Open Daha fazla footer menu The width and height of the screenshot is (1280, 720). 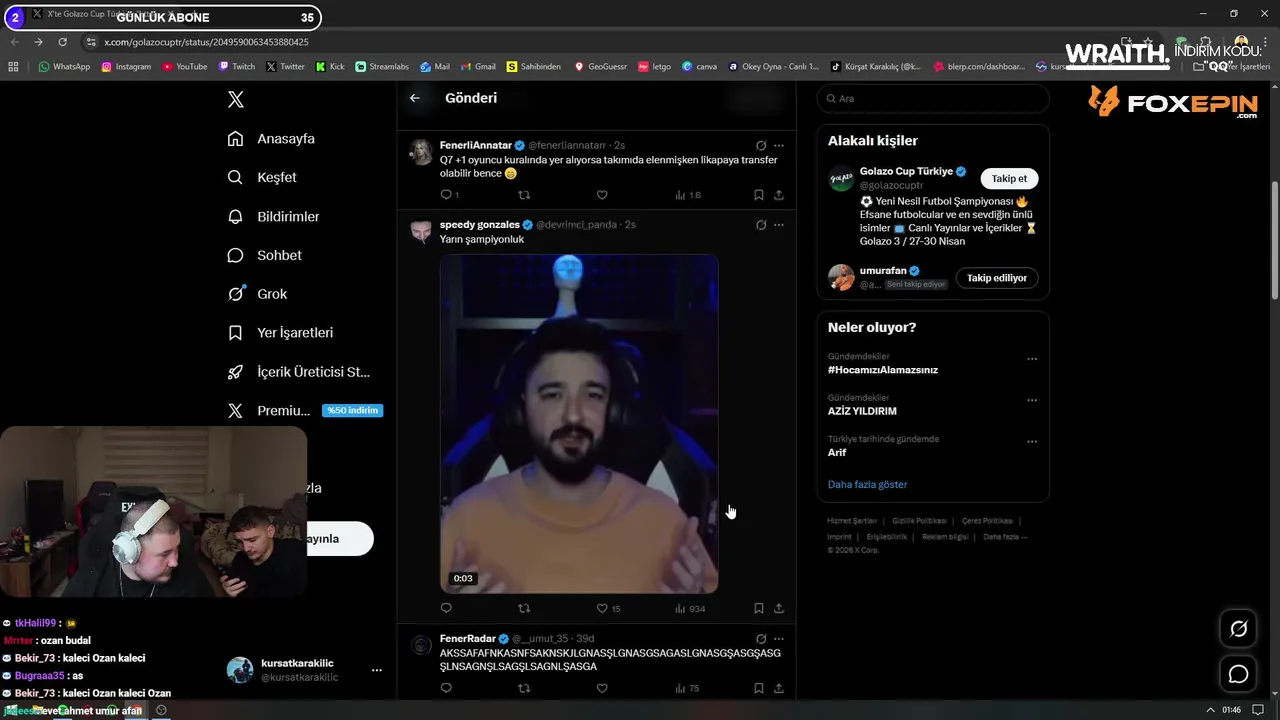point(1005,537)
